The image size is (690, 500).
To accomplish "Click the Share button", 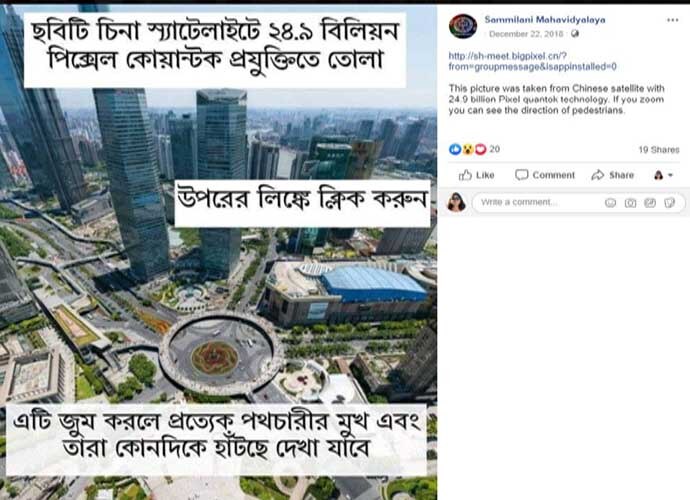I will 613,175.
